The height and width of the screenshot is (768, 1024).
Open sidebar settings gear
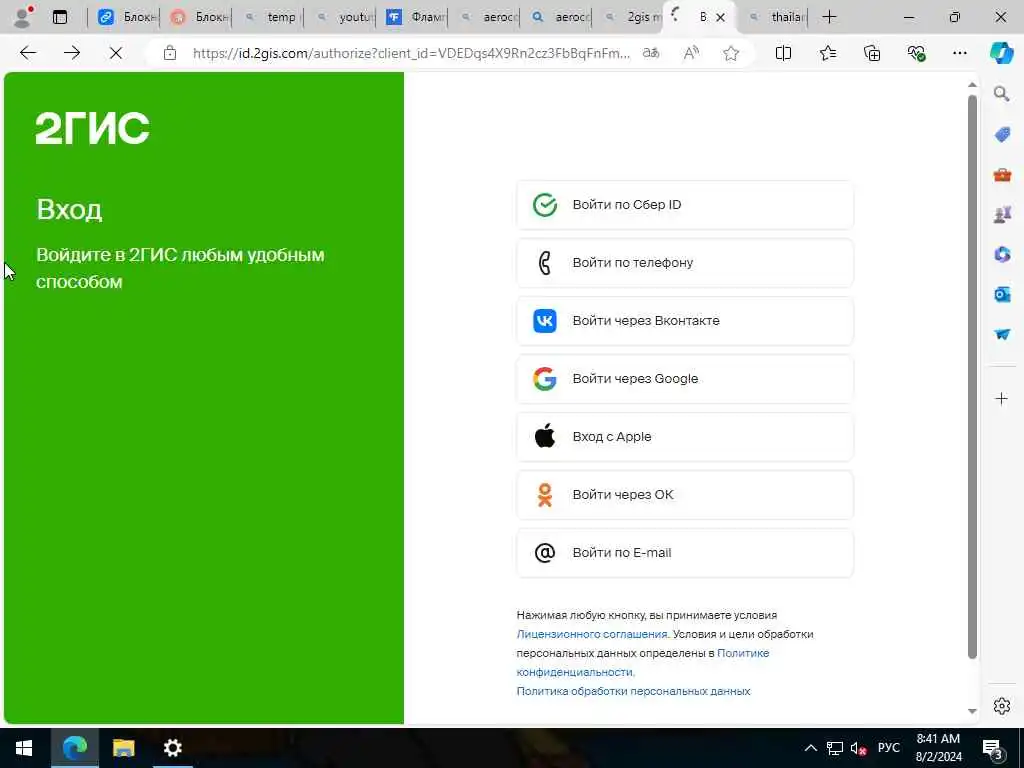pos(1001,706)
